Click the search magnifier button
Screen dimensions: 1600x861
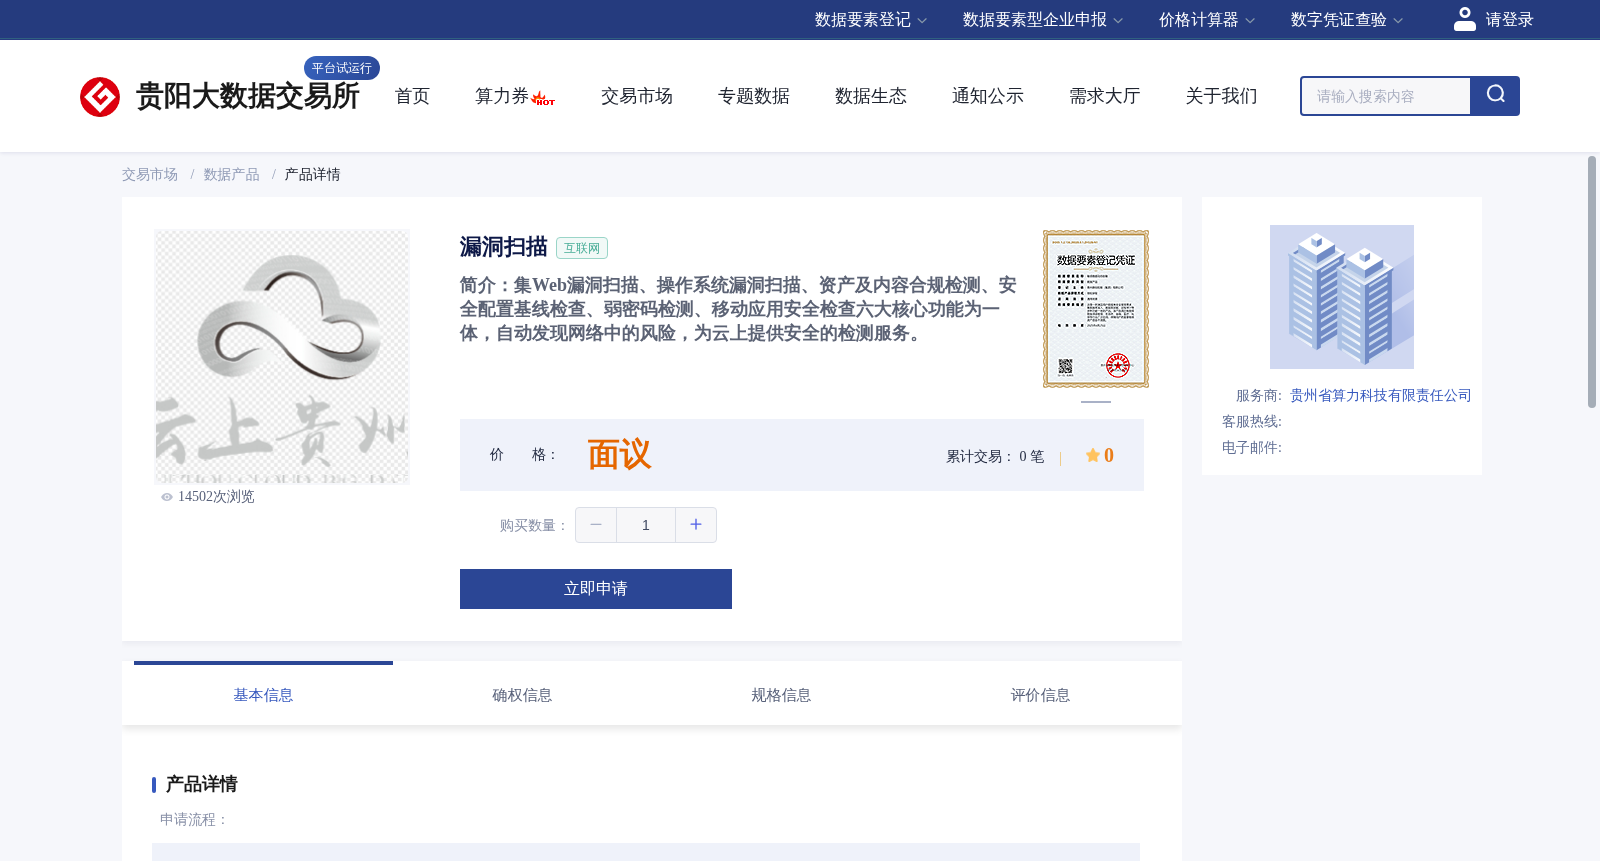pos(1495,96)
